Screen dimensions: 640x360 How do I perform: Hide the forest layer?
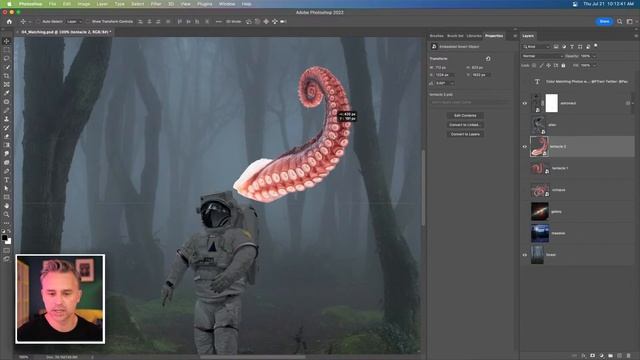click(x=525, y=255)
